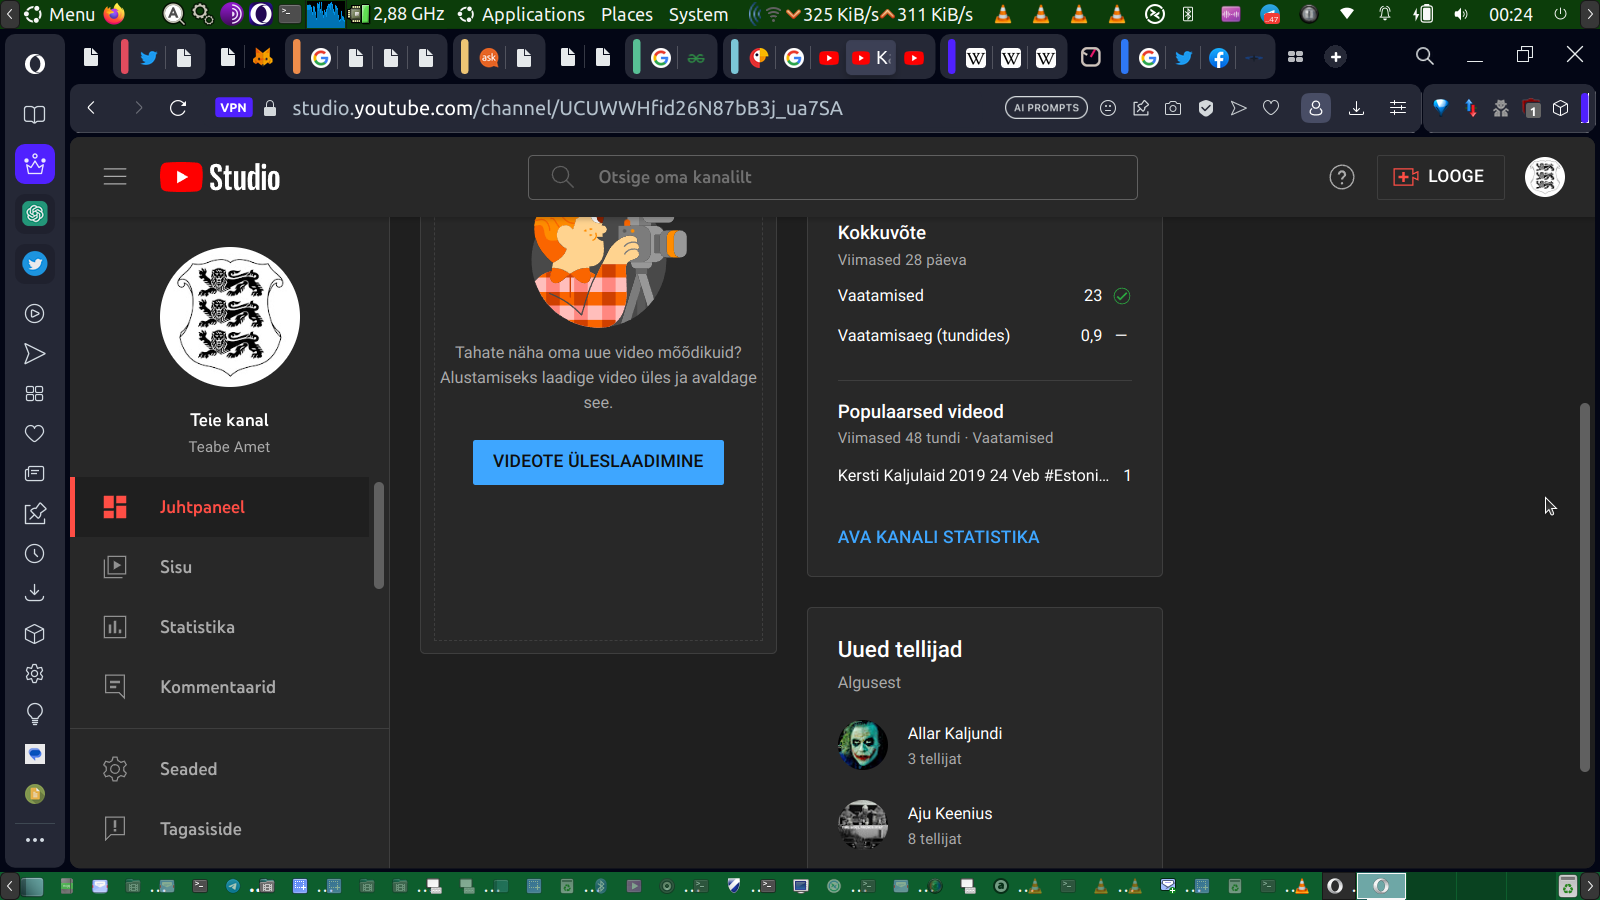Focus the 'Otsige oma kanalilt' search field
Viewport: 1600px width, 900px height.
coord(833,177)
